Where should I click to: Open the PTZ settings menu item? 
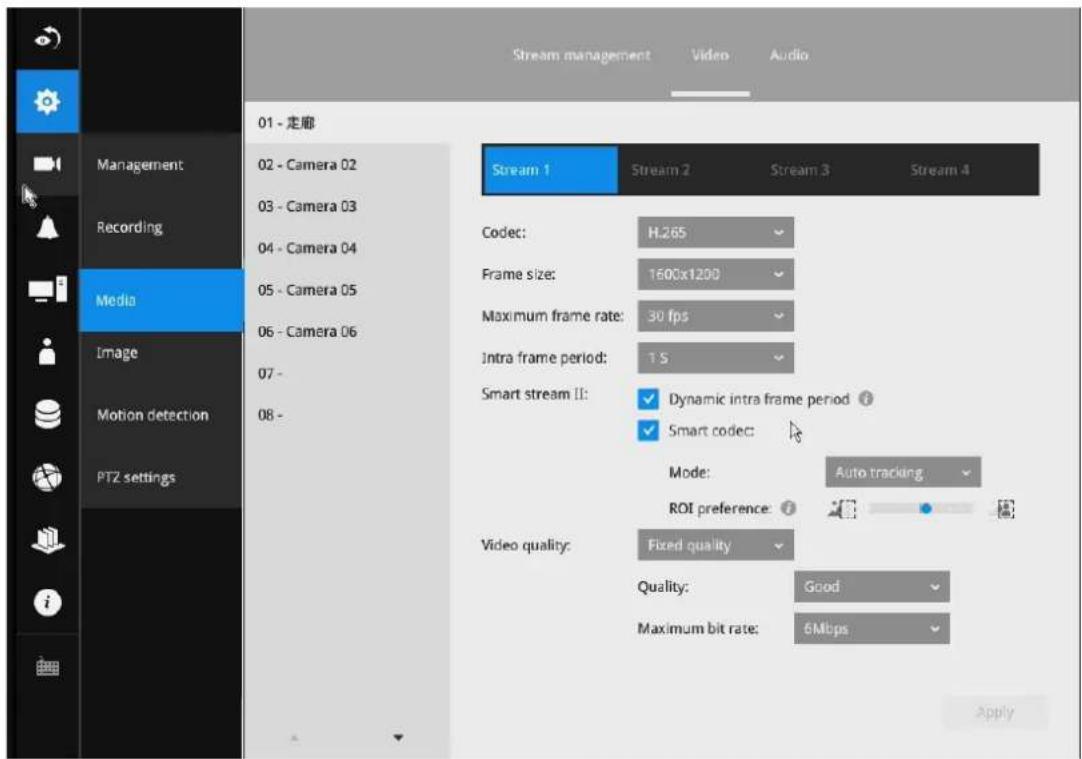click(161, 477)
